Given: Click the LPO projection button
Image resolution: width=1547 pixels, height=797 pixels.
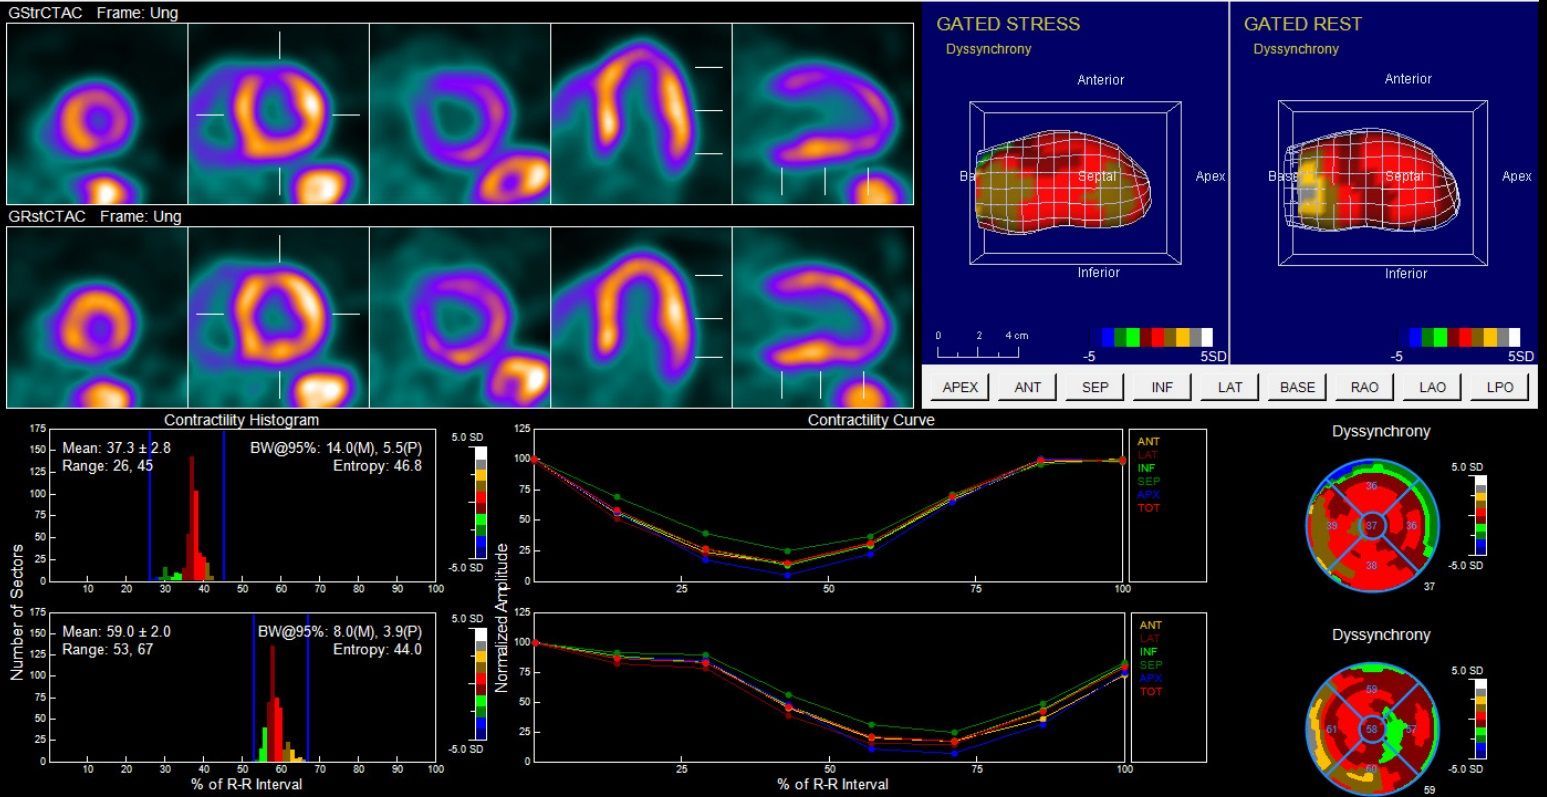Looking at the screenshot, I should (1499, 387).
